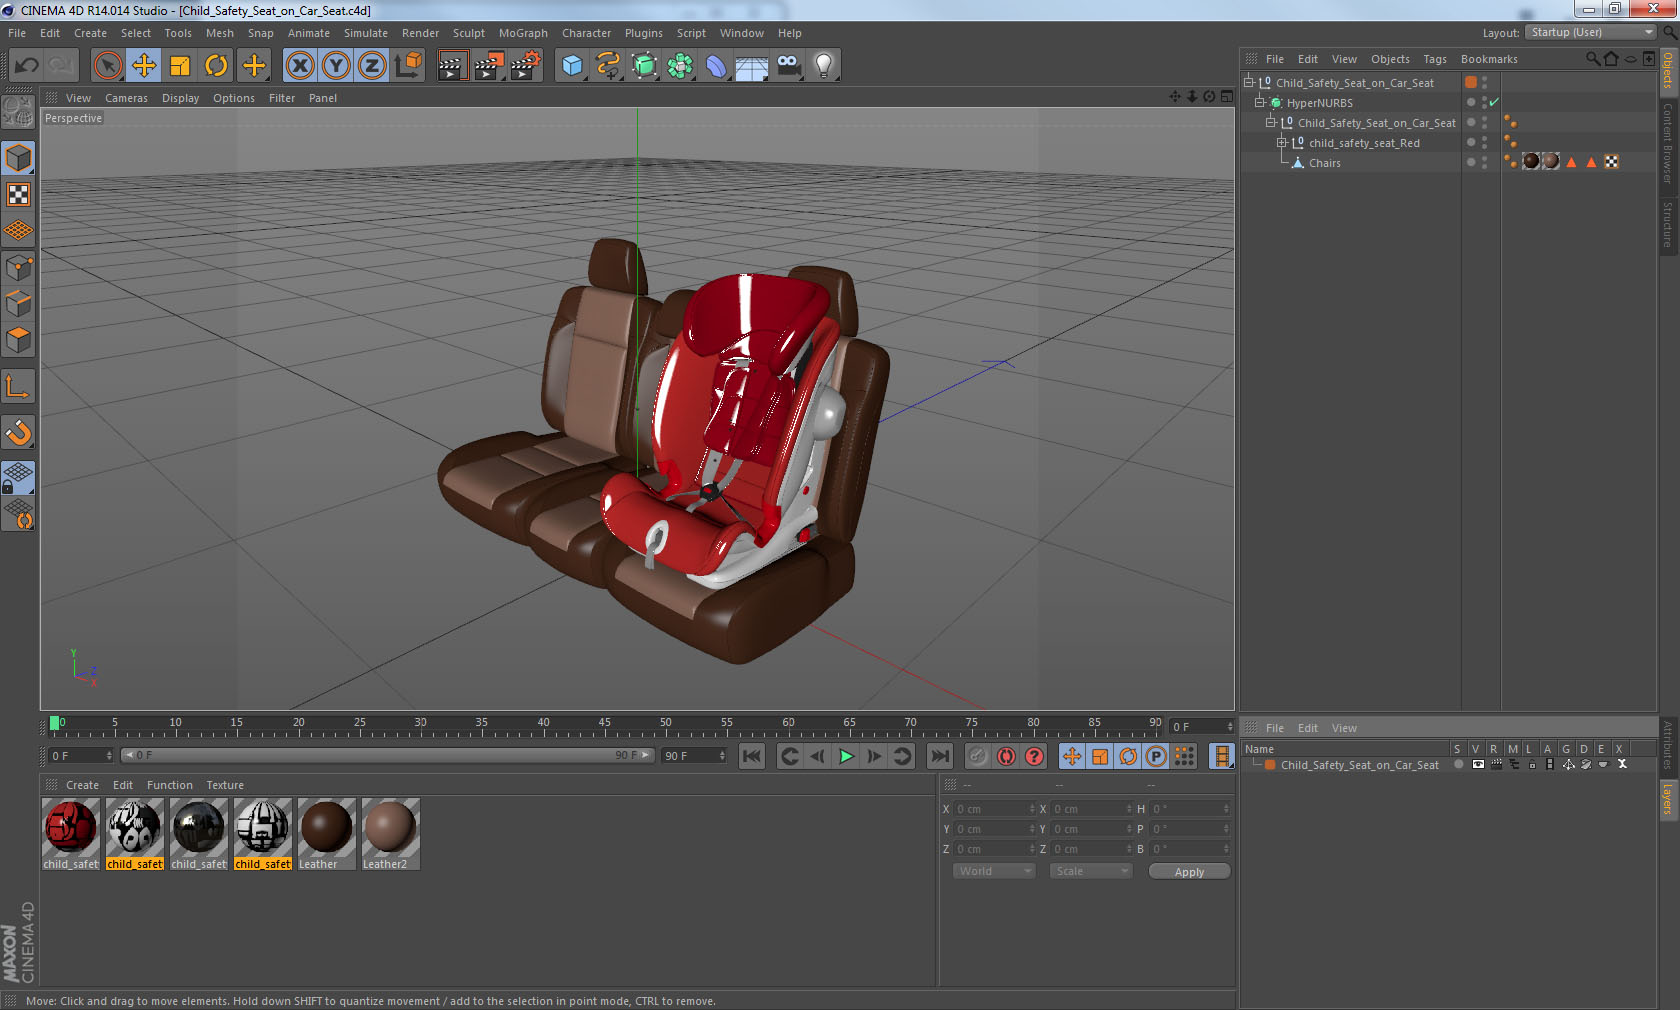
Task: Enable Snap magnet tool
Action: pyautogui.click(x=18, y=432)
